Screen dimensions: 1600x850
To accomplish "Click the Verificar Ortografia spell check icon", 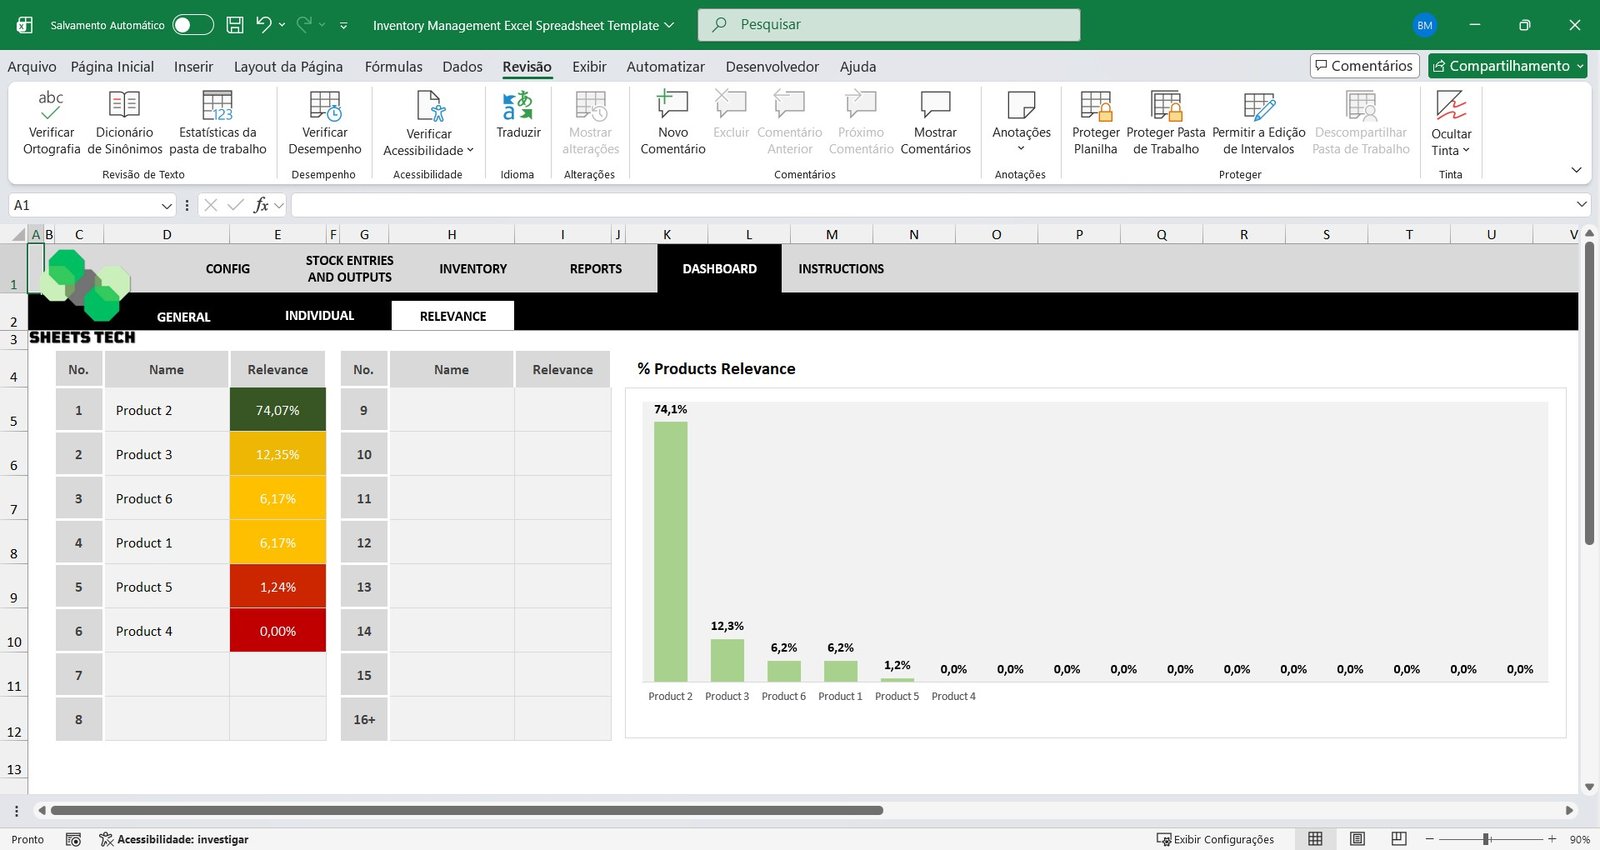I will click(51, 105).
